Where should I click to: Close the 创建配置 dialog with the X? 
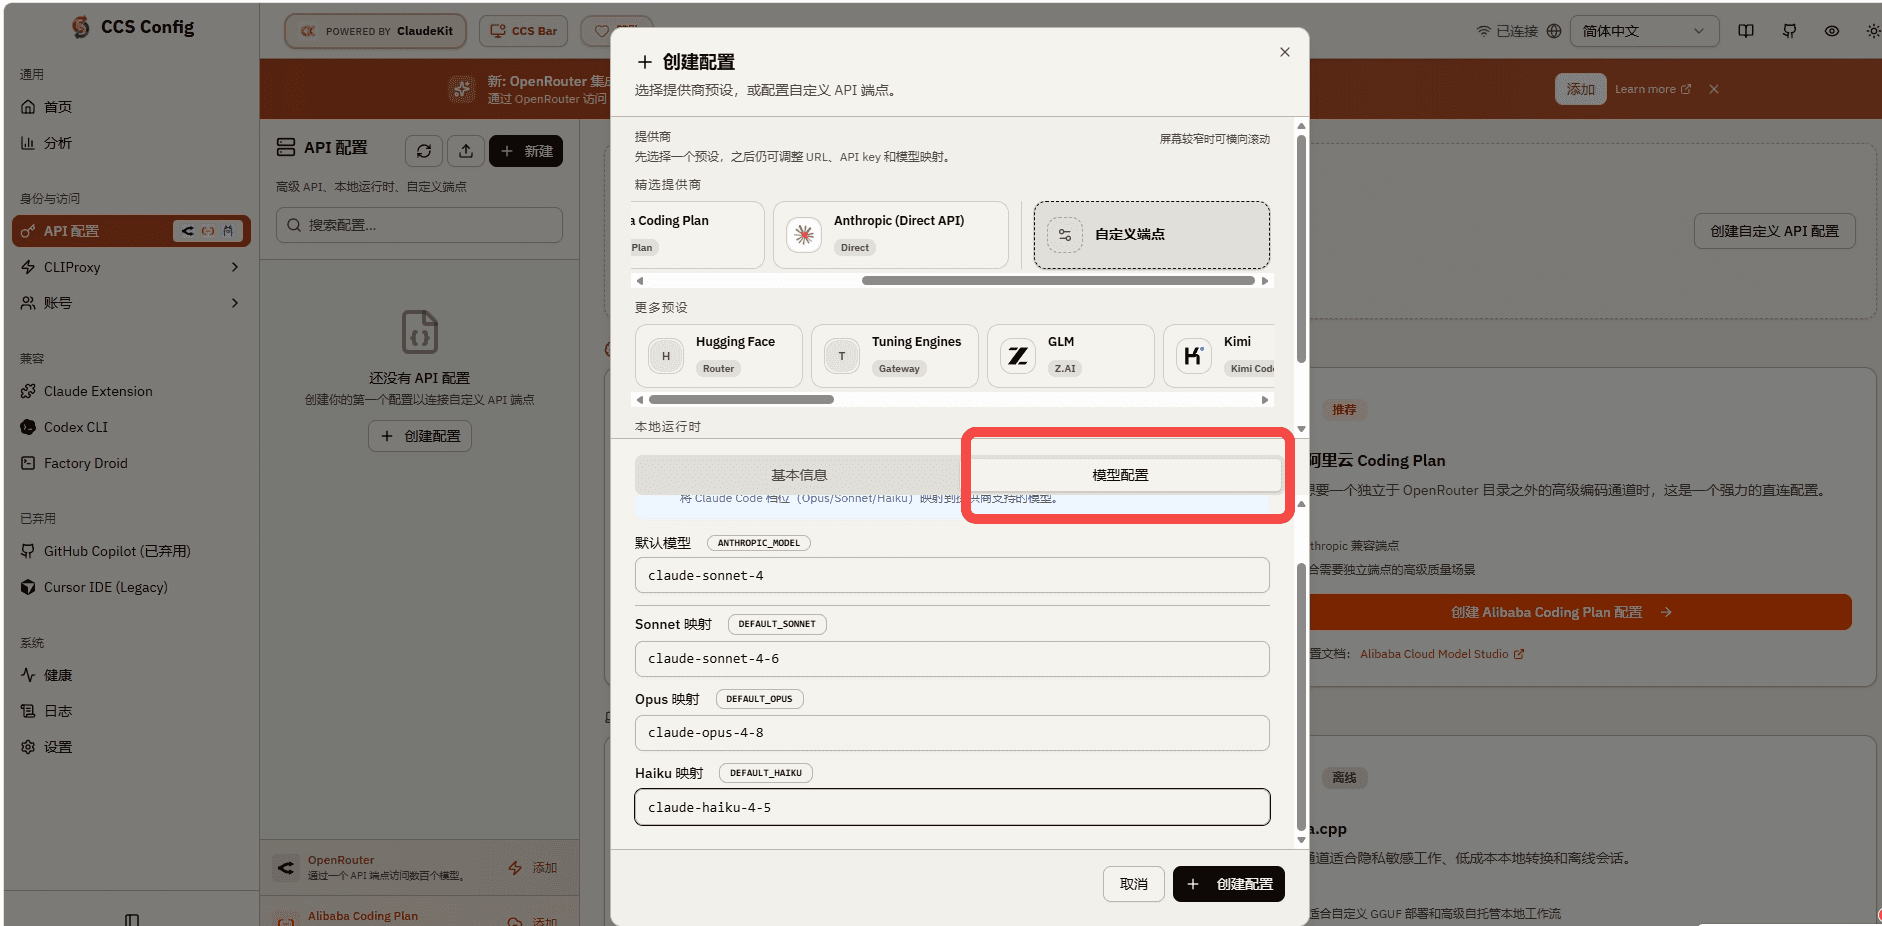coord(1285,52)
